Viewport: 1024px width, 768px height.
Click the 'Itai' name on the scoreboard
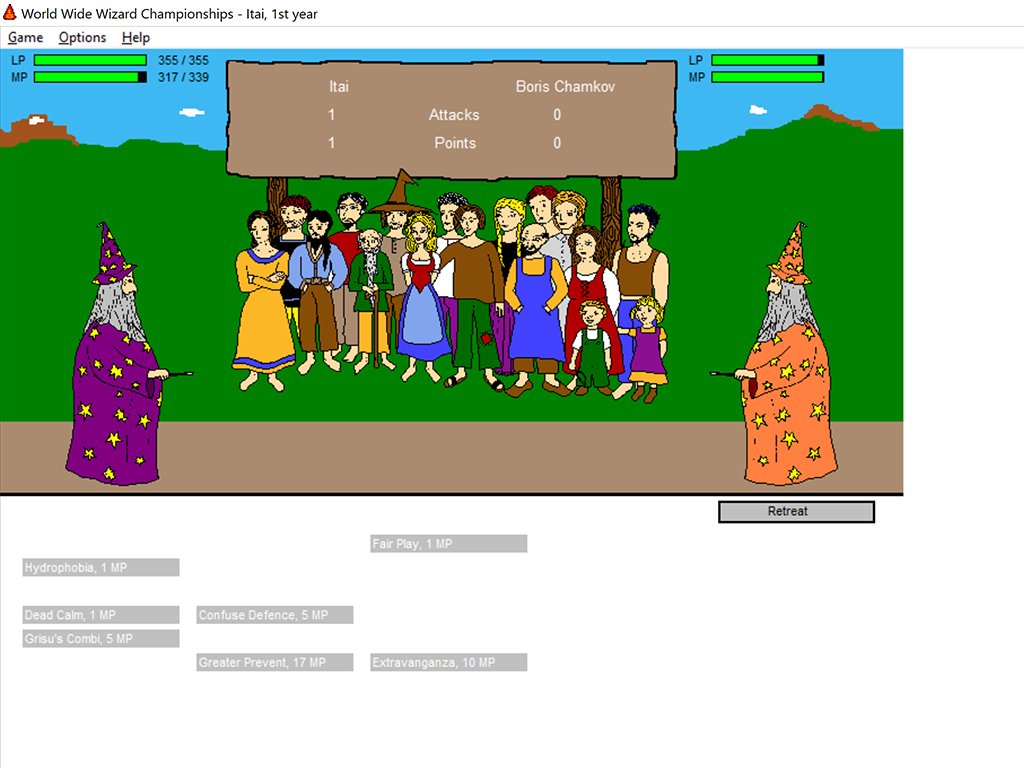click(338, 86)
